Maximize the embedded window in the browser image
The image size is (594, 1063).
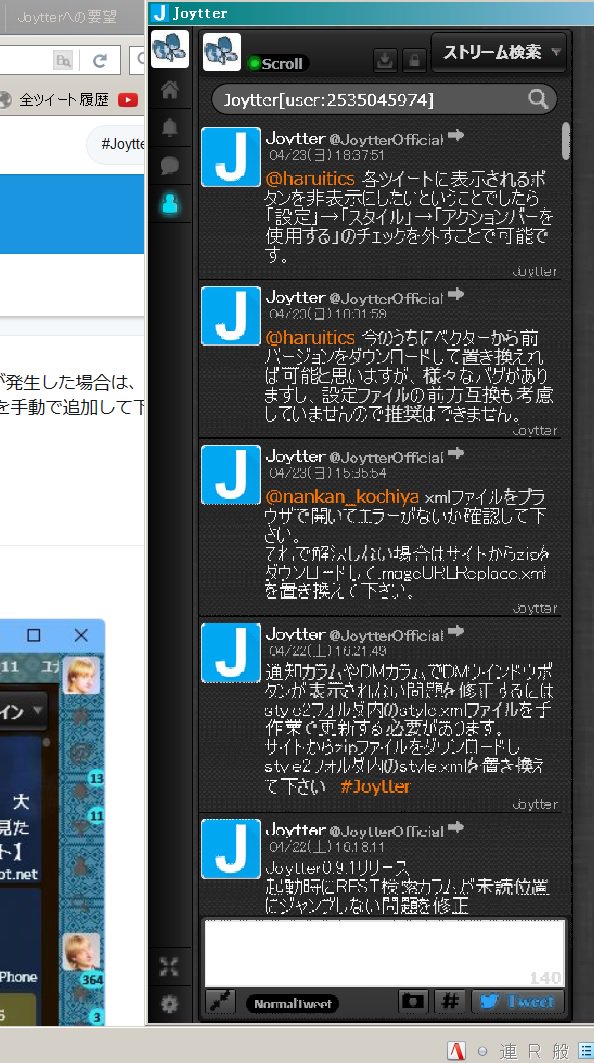pos(33,635)
